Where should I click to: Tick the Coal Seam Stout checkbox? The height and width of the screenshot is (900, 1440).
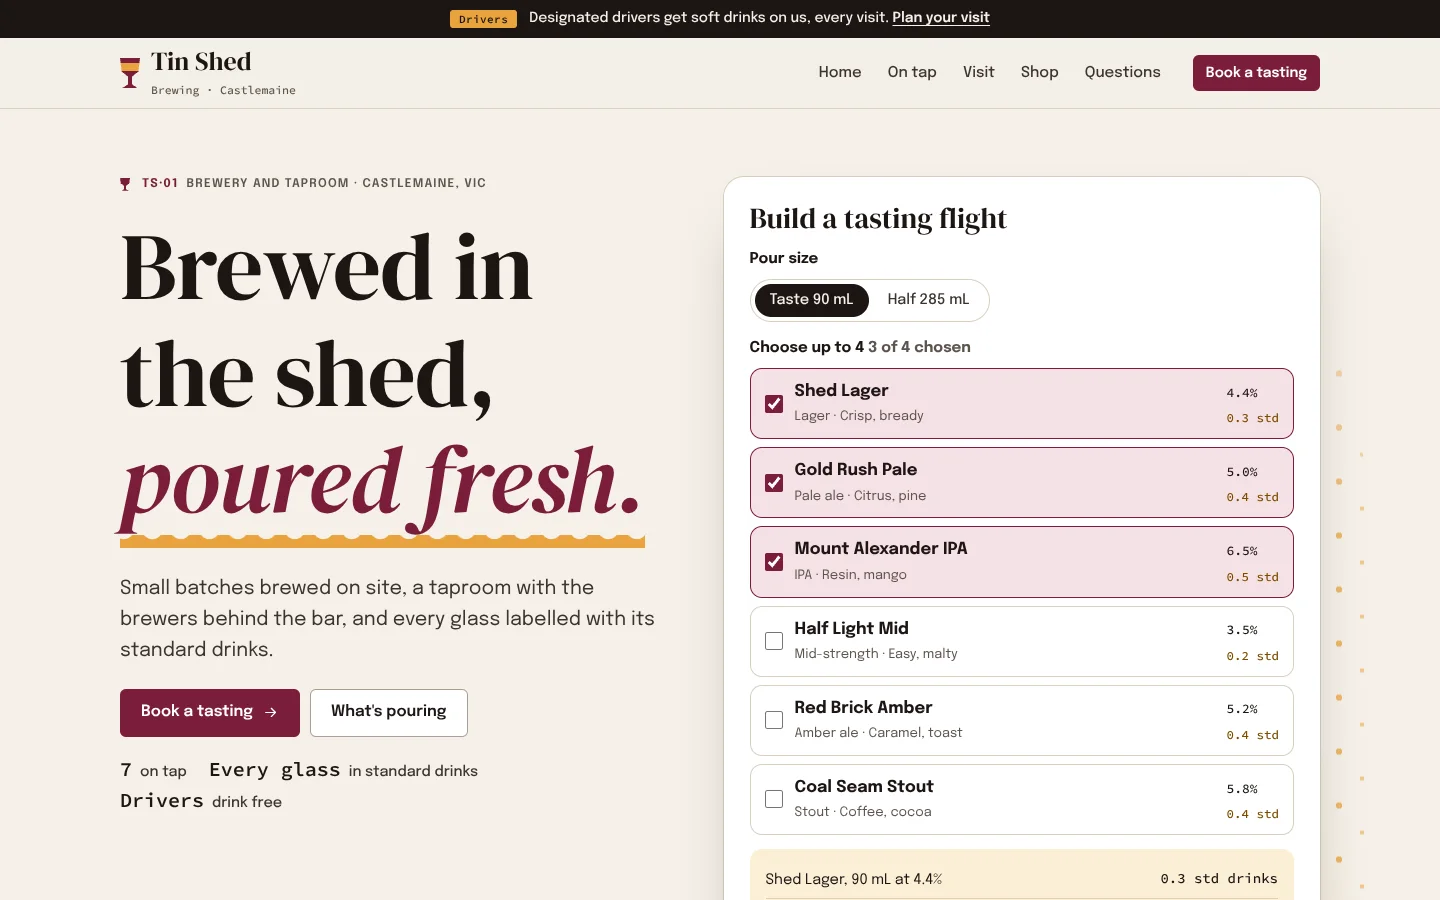pos(774,799)
